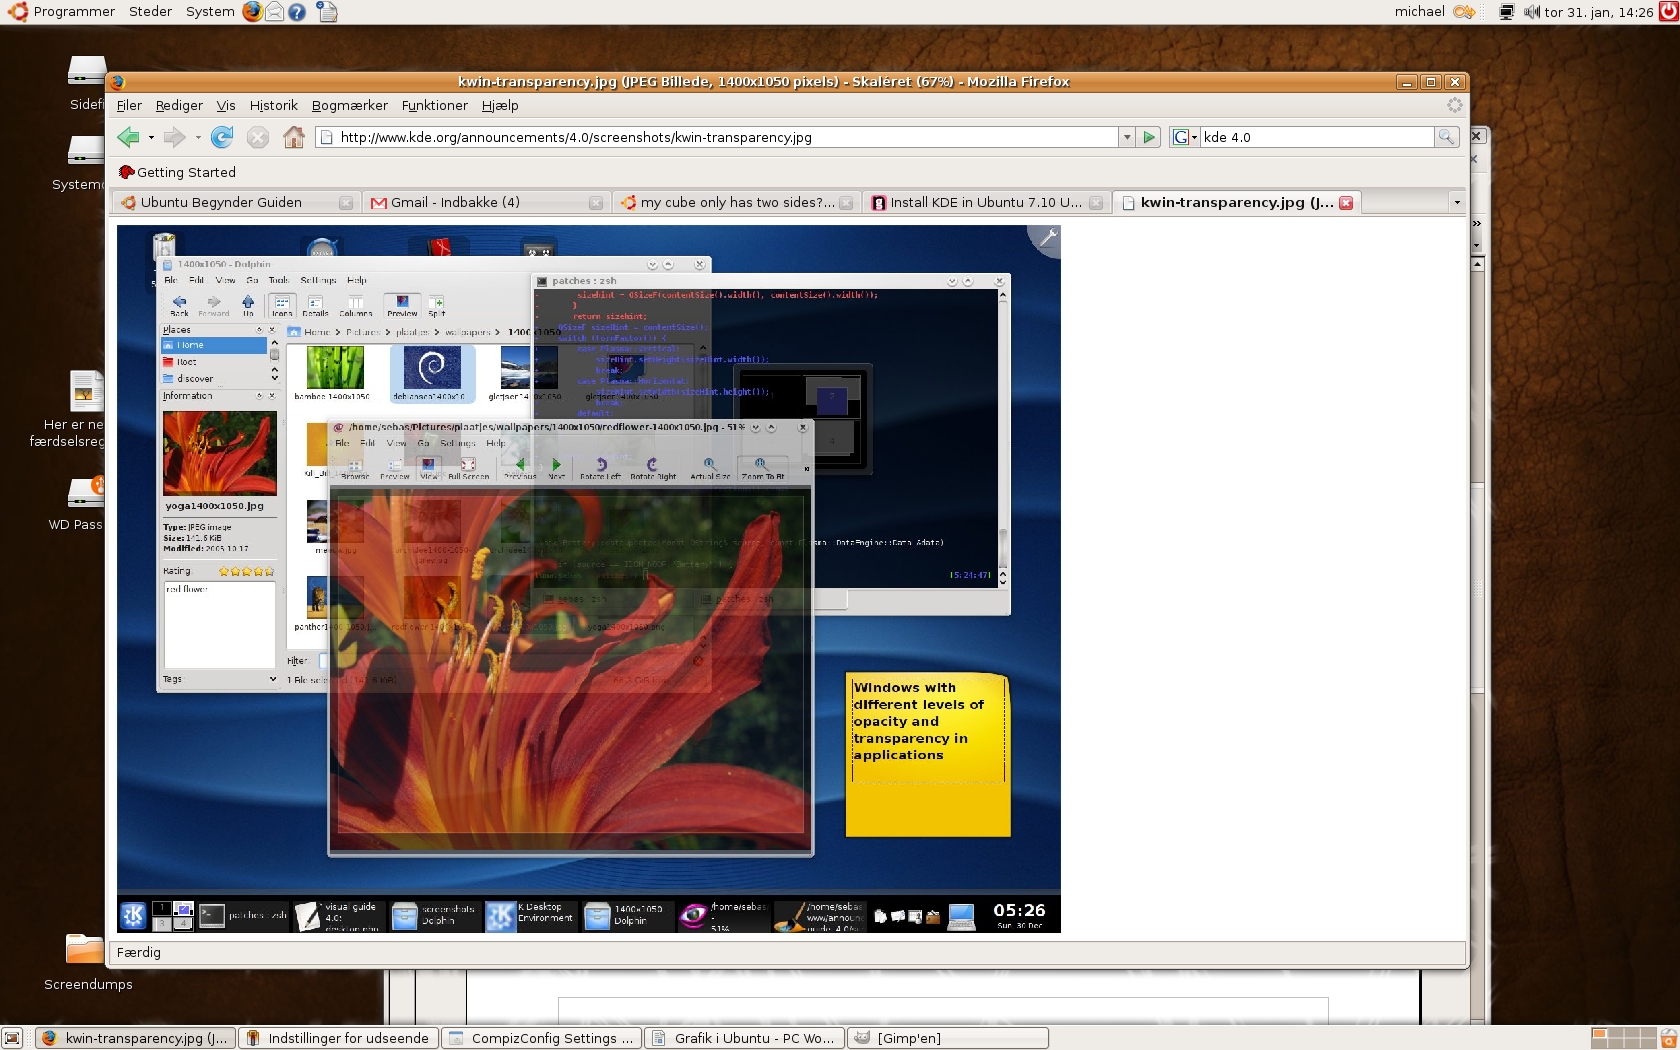Click the Firefox back arrow button
1680x1050 pixels.
pyautogui.click(x=128, y=137)
